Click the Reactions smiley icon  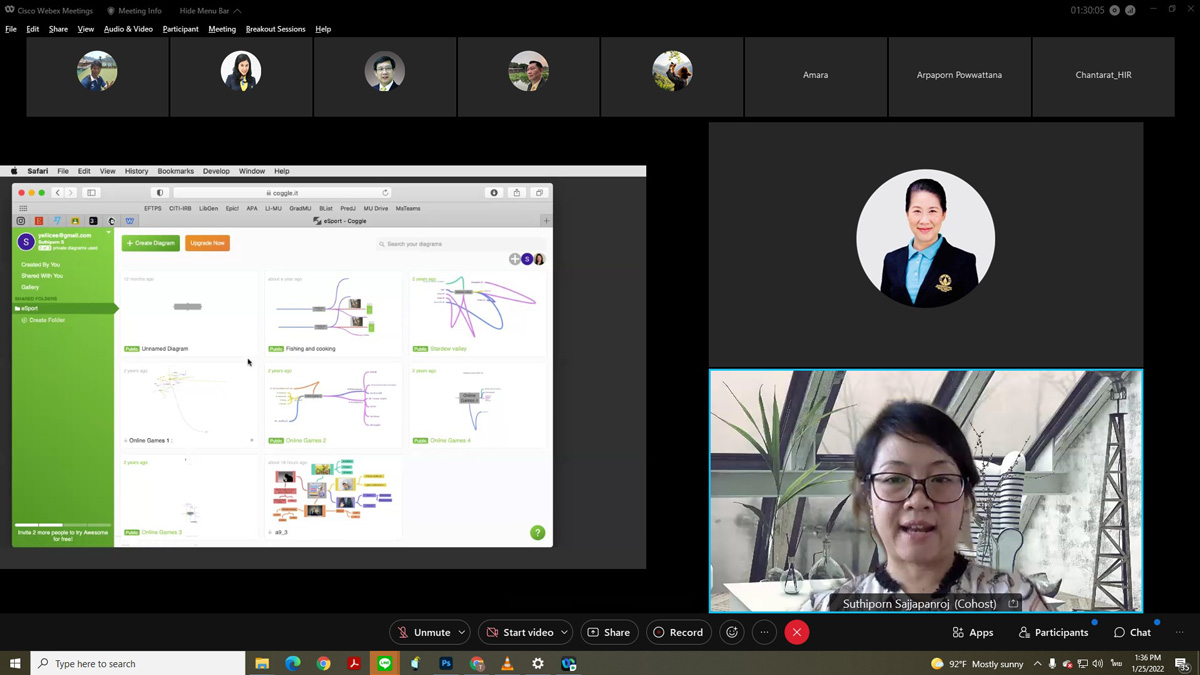732,632
